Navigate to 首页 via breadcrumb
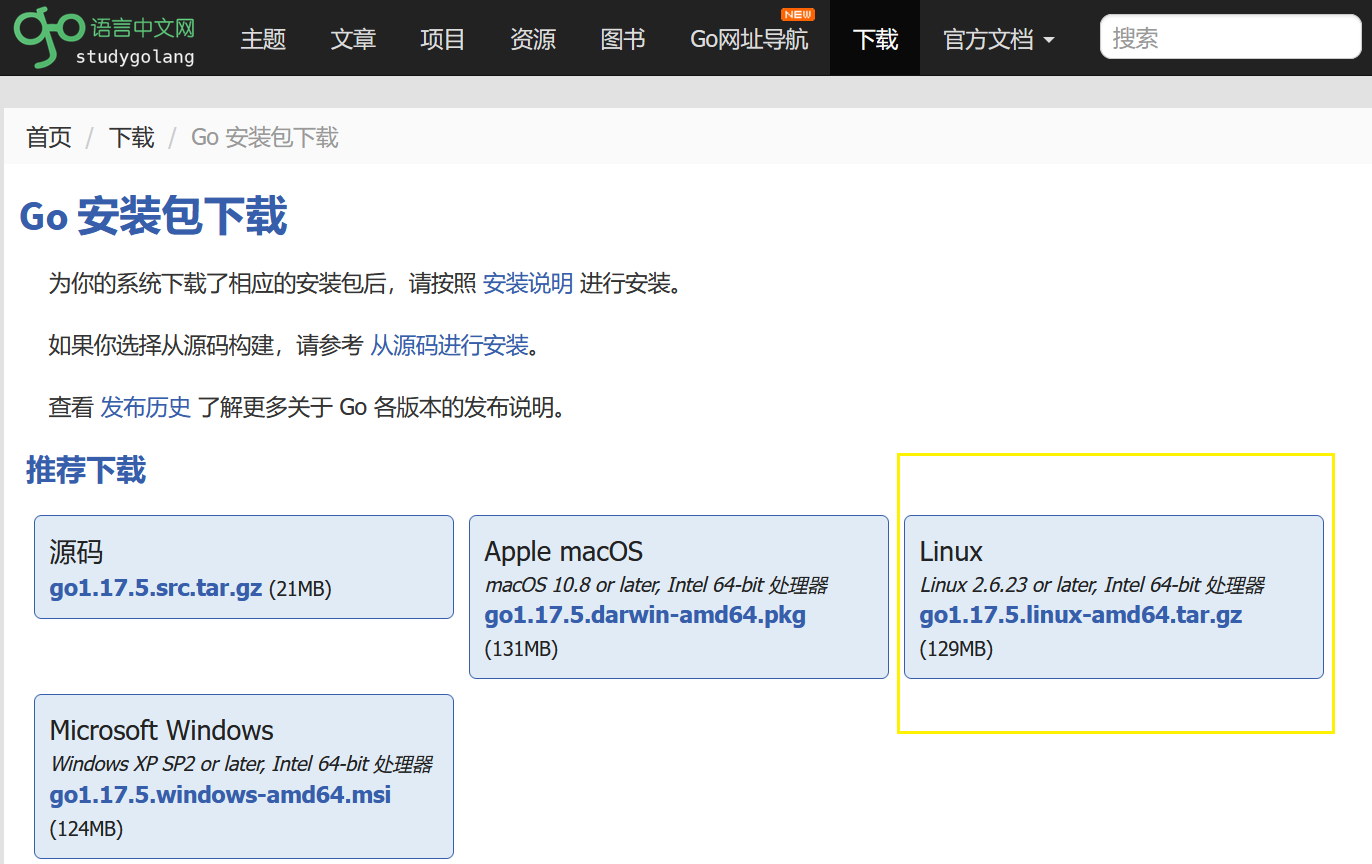Viewport: 1372px width, 864px height. (48, 137)
